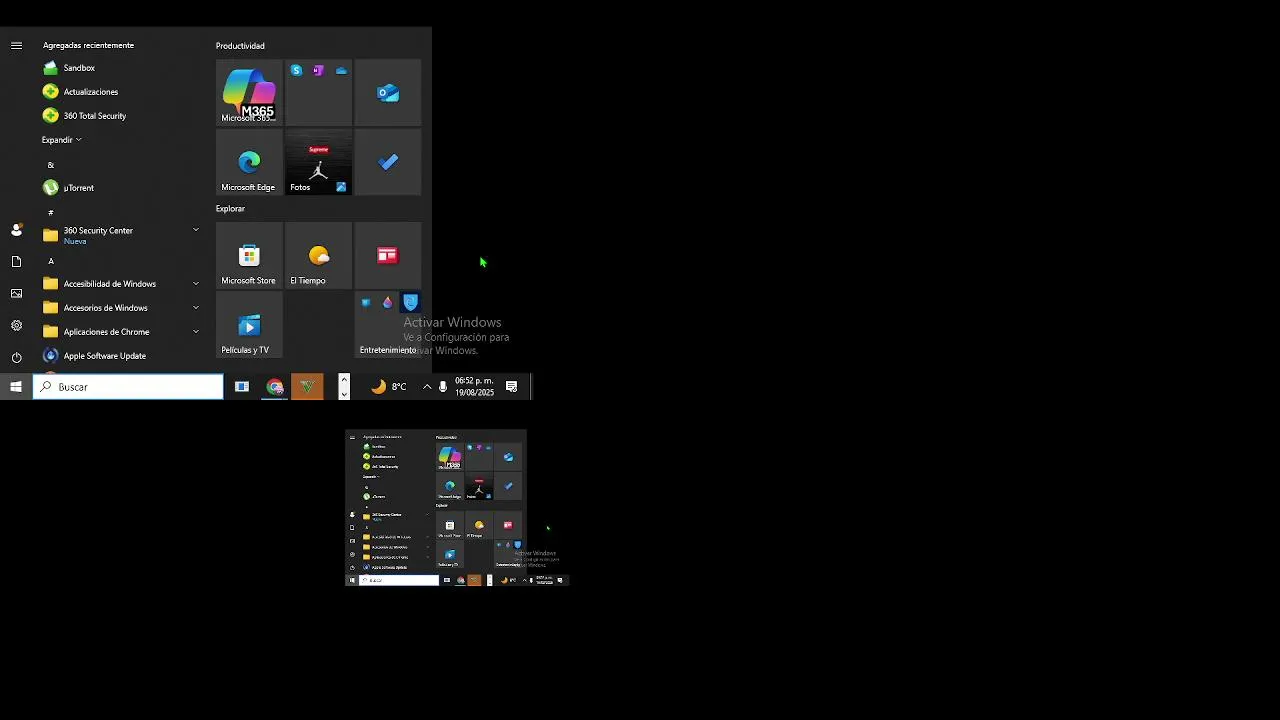Click the Productividad group header
The height and width of the screenshot is (720, 1280).
tap(240, 46)
